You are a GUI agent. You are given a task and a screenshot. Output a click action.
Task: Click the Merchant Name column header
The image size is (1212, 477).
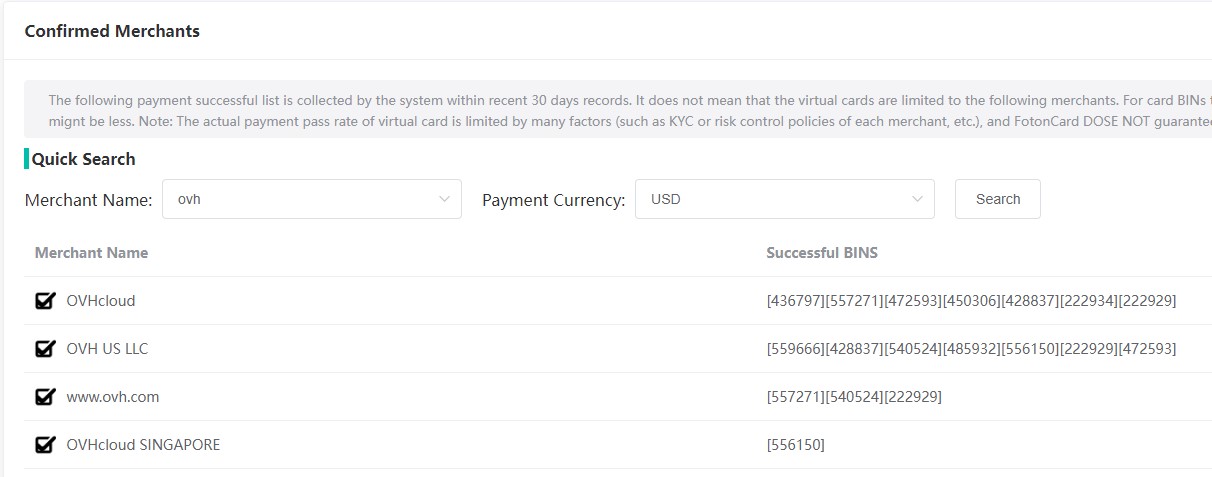91,253
